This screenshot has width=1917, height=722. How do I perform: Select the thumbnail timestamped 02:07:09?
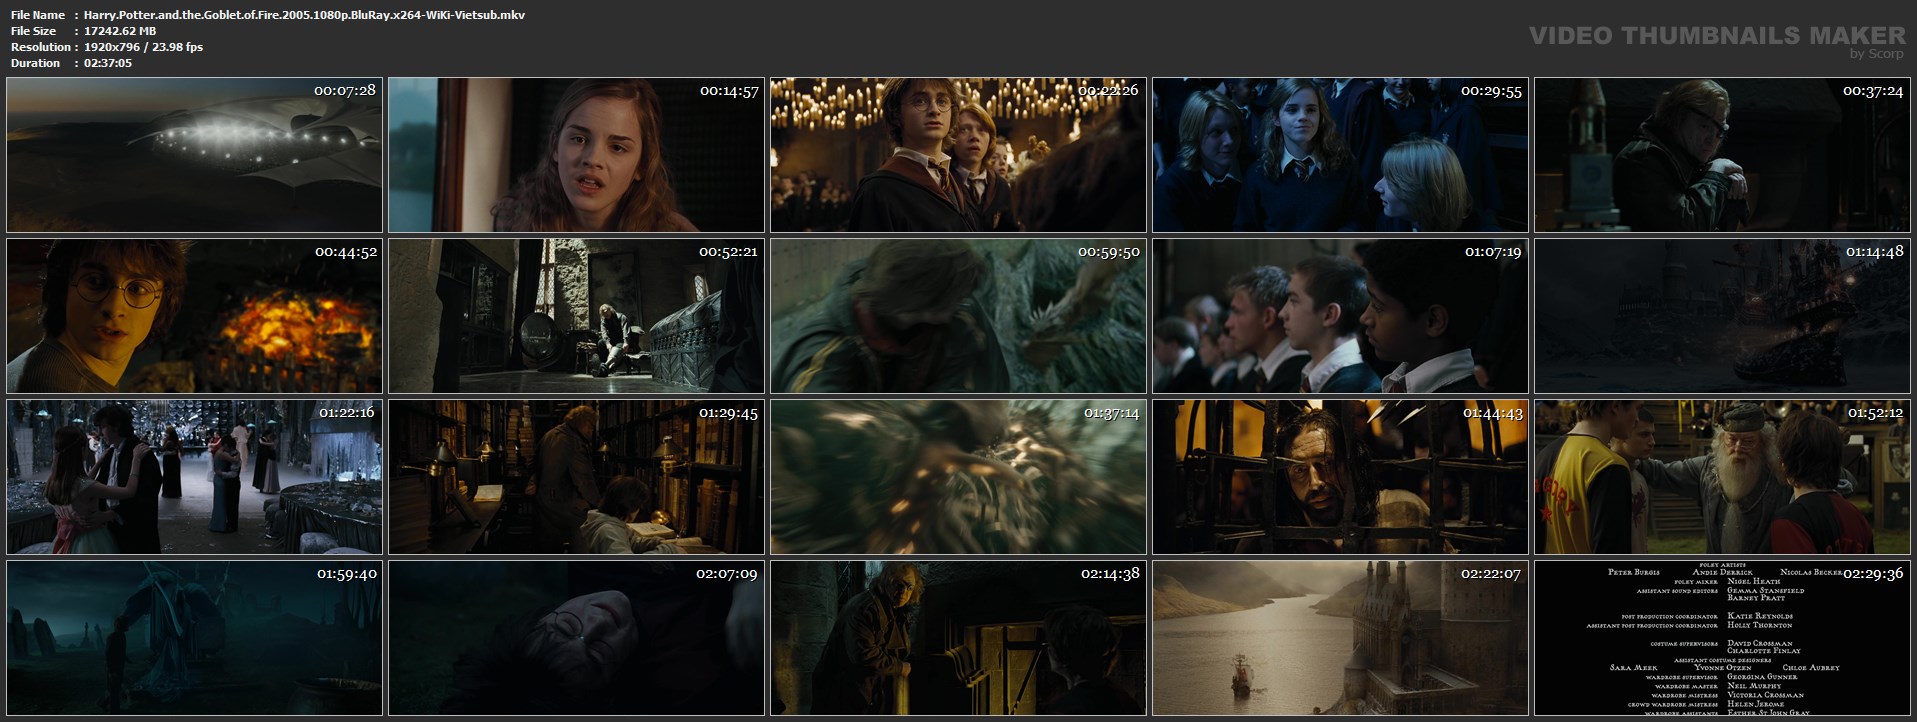click(x=576, y=638)
